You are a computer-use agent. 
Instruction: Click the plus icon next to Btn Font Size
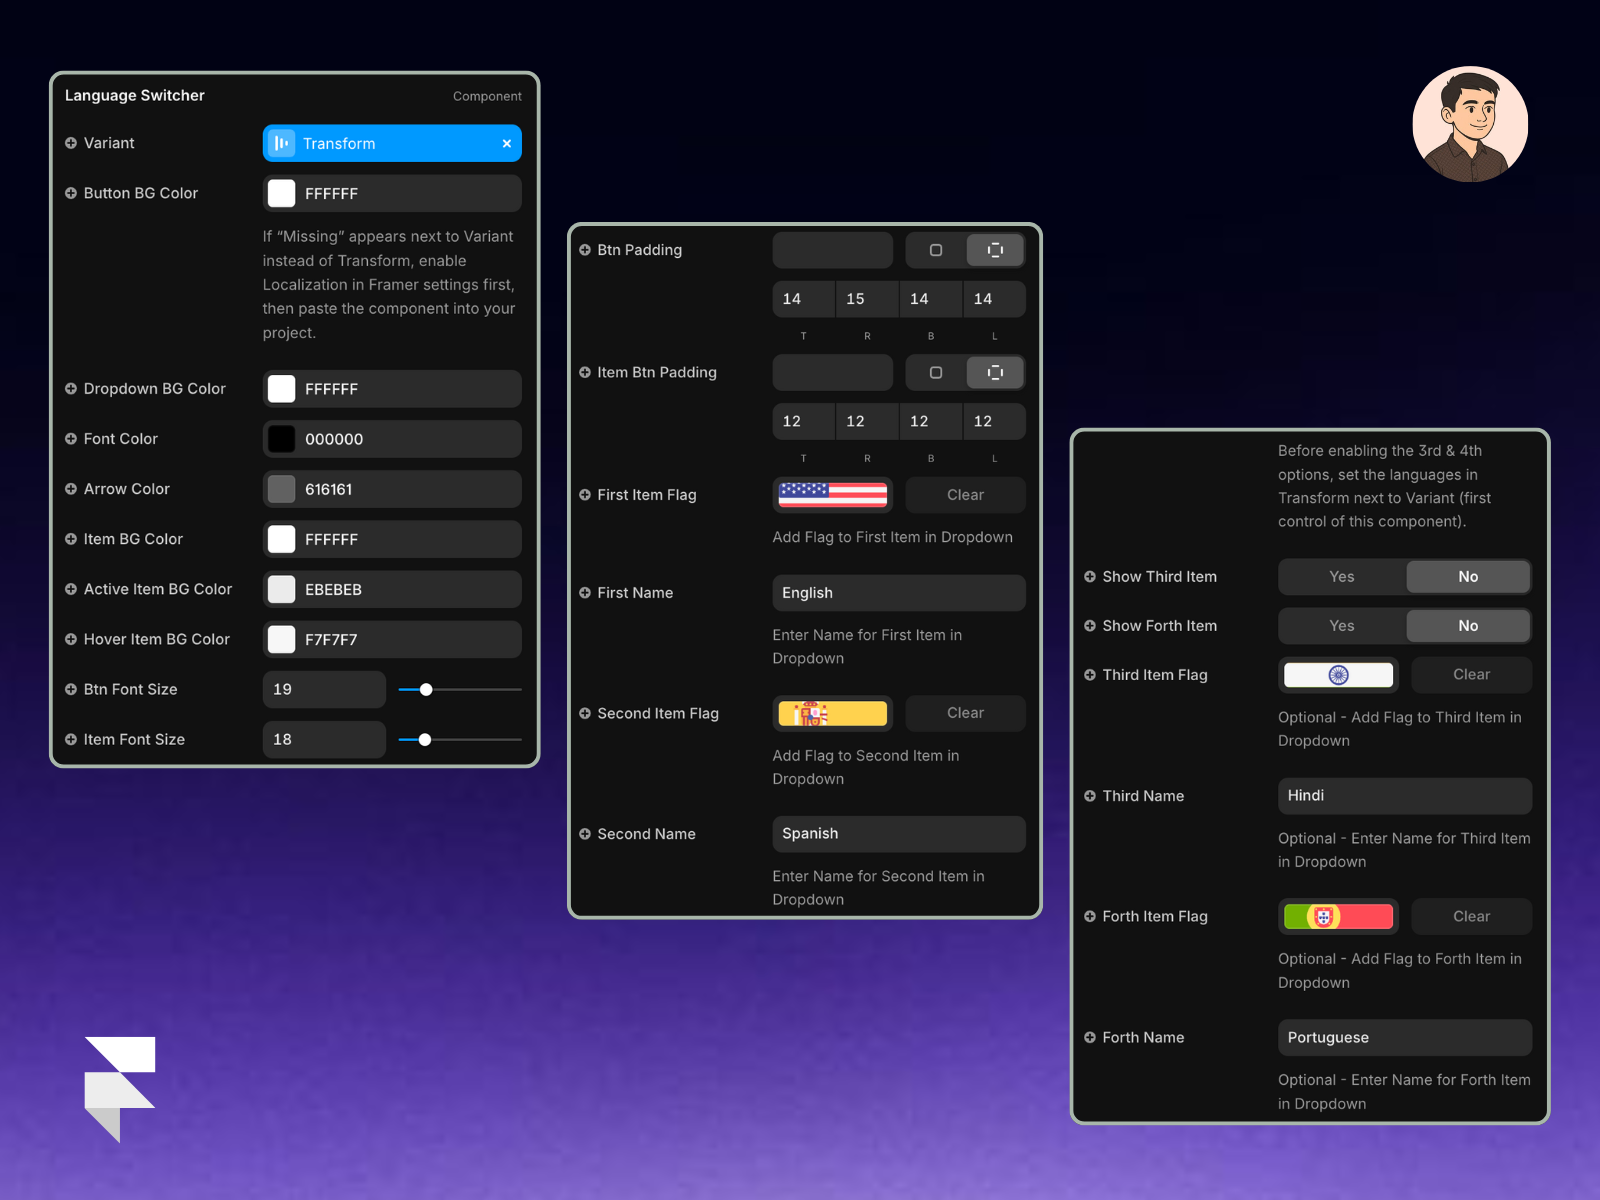point(70,689)
